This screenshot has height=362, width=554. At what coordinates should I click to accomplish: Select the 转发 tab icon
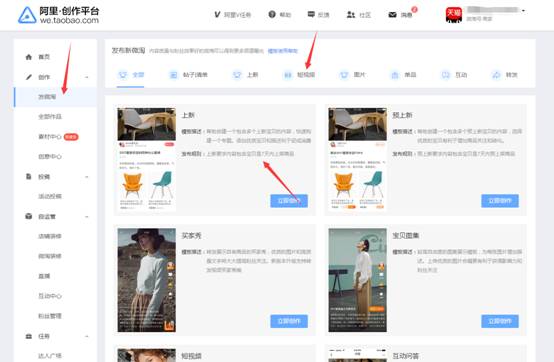(x=496, y=75)
